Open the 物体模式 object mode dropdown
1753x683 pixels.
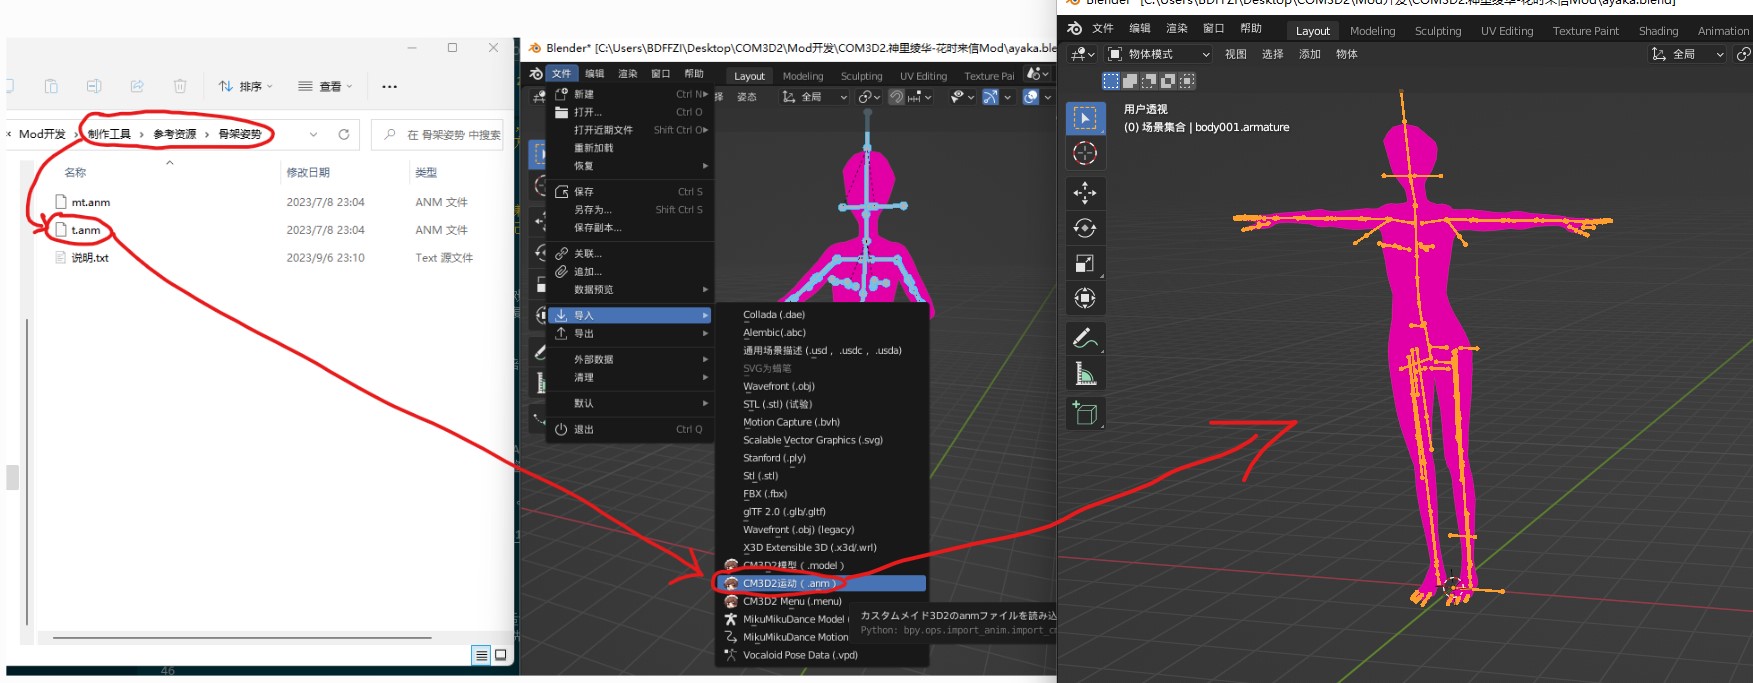pyautogui.click(x=1159, y=54)
